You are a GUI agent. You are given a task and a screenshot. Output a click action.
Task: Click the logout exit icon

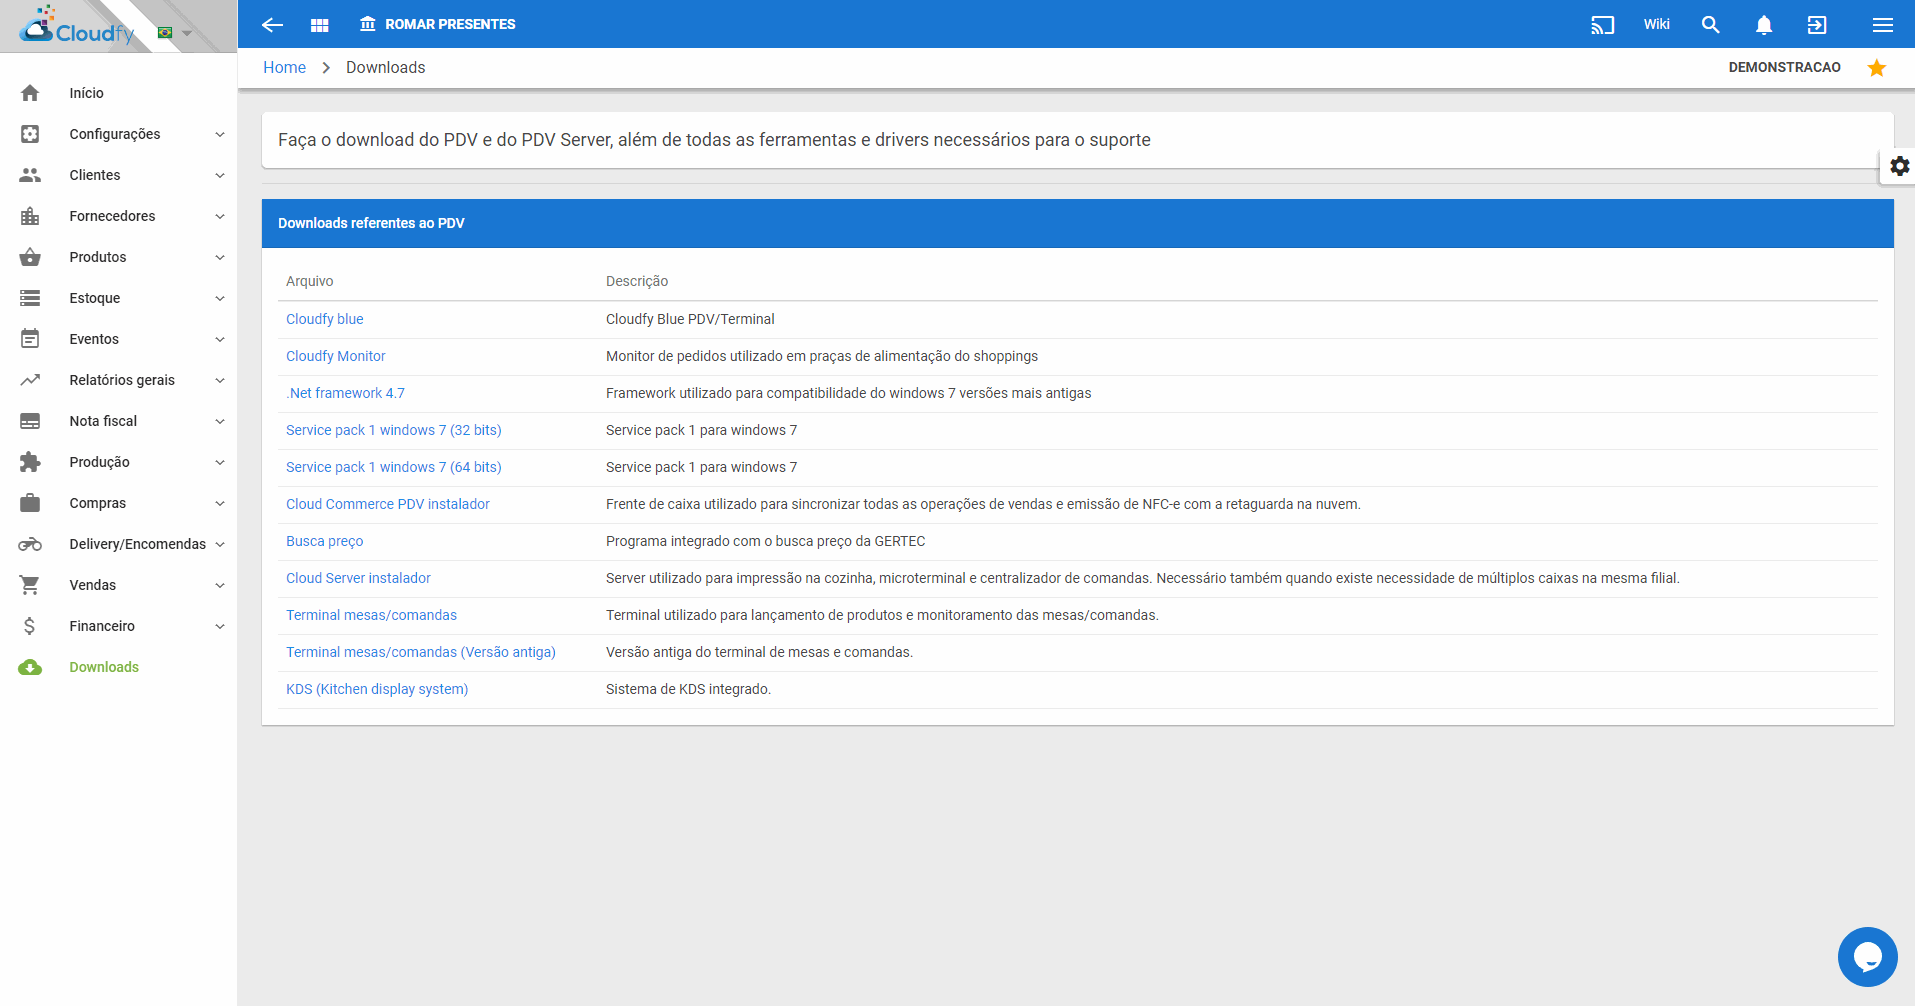(x=1817, y=25)
